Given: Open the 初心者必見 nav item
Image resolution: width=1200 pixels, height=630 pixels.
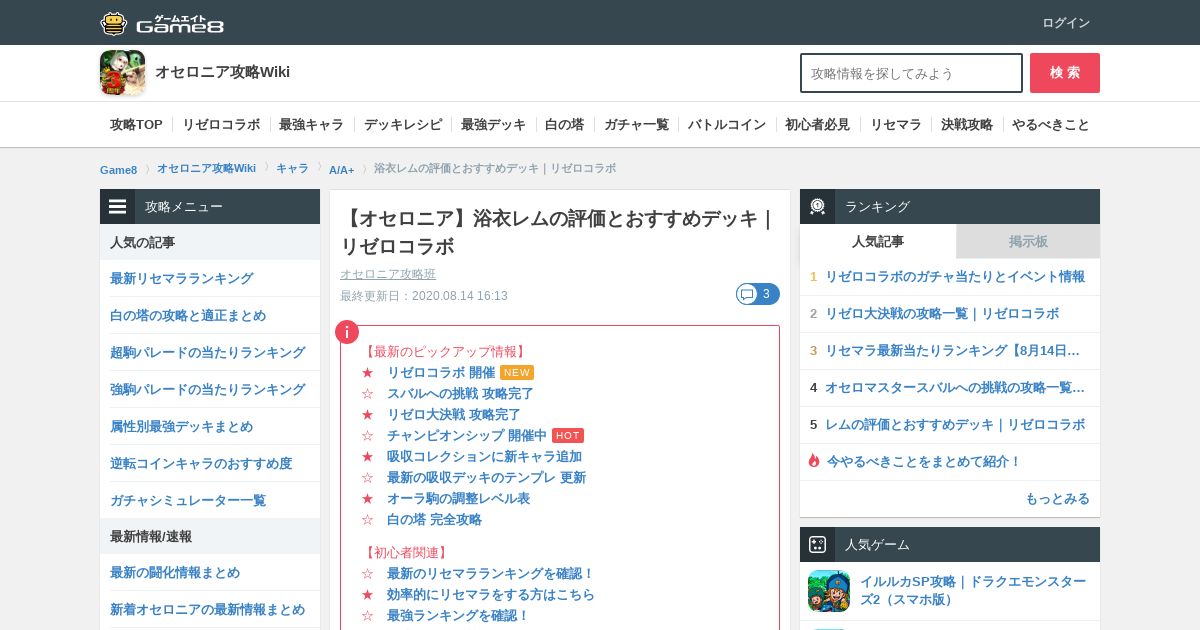Looking at the screenshot, I should (817, 125).
